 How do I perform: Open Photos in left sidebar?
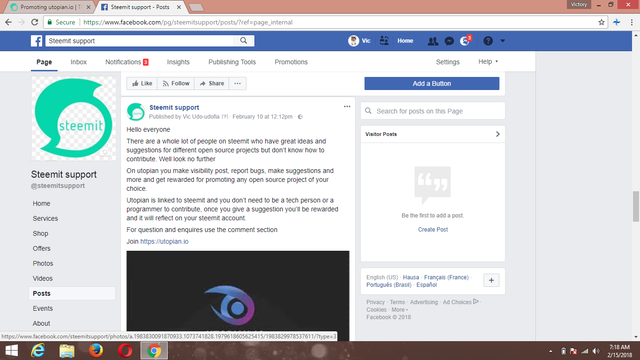pyautogui.click(x=43, y=264)
